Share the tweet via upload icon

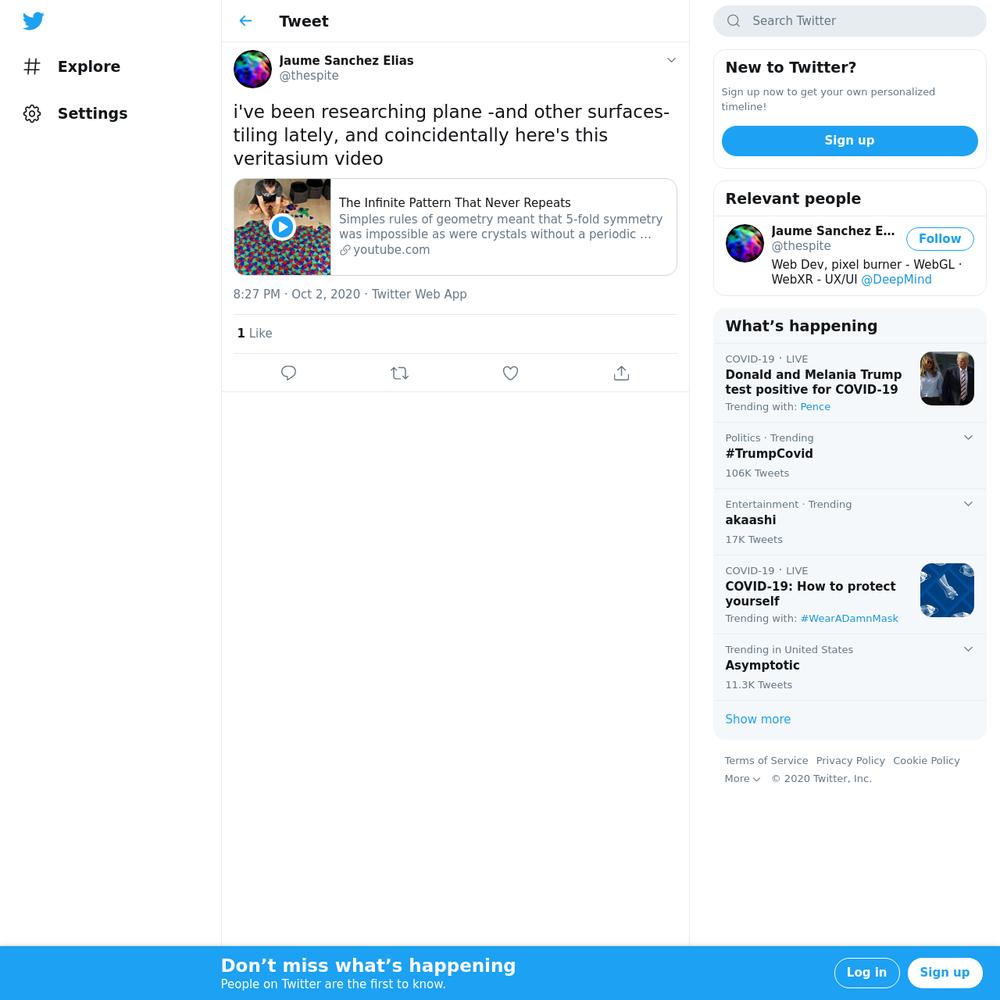pyautogui.click(x=621, y=373)
